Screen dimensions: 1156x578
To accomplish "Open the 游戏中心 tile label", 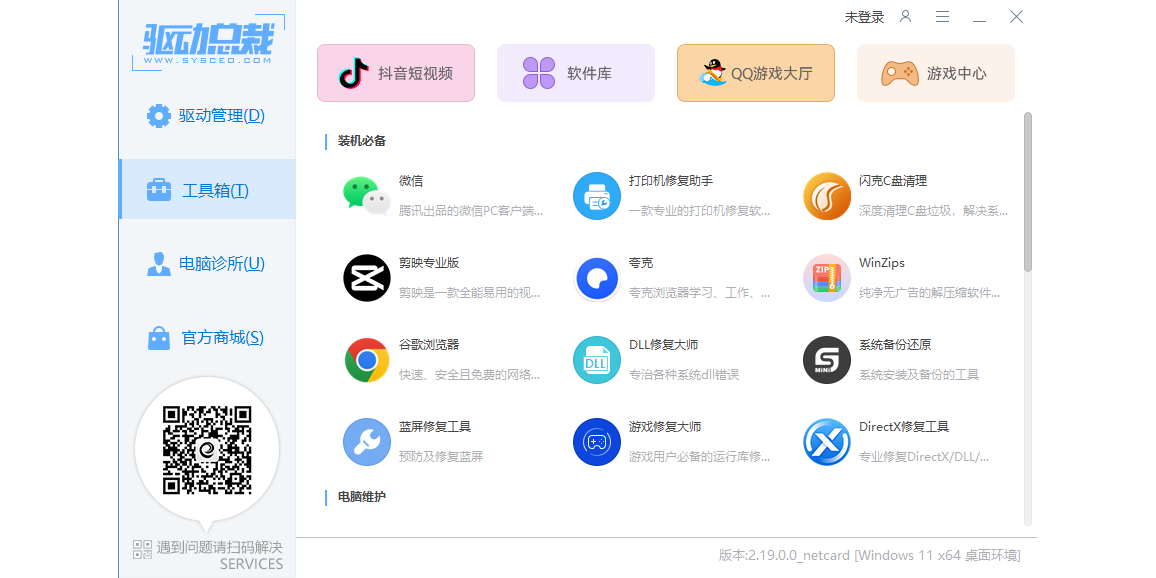I will (x=956, y=74).
